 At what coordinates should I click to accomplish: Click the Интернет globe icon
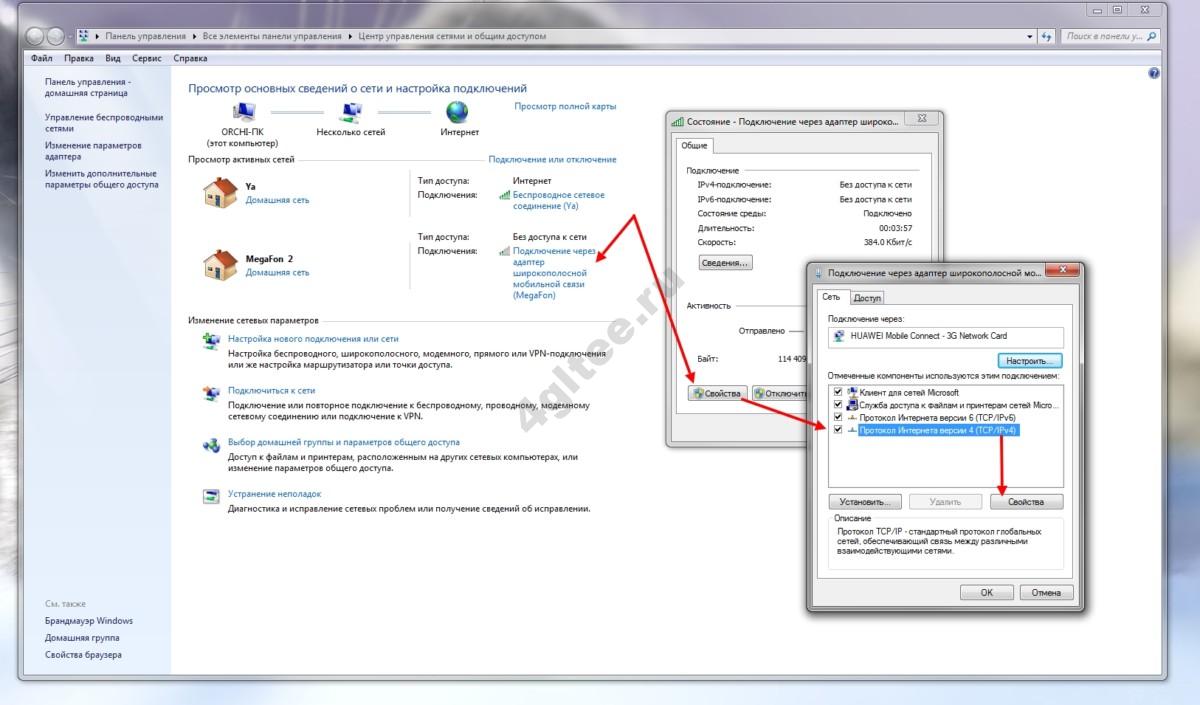pyautogui.click(x=458, y=112)
